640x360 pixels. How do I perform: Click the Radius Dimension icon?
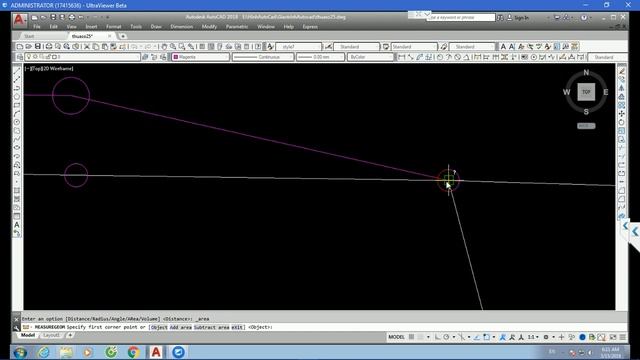click(440, 57)
